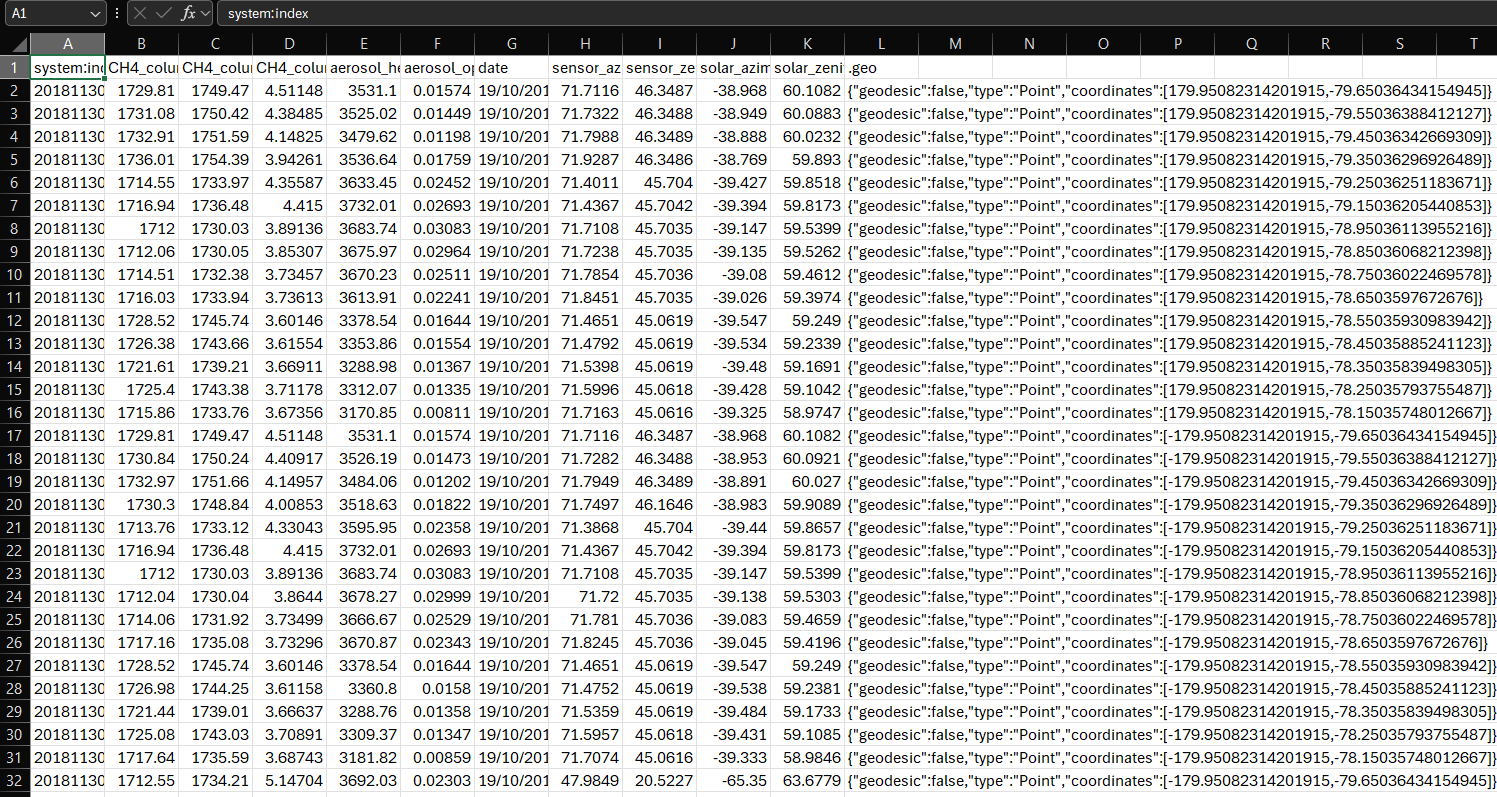Click the system:index header cell A1

pyautogui.click(x=67, y=67)
